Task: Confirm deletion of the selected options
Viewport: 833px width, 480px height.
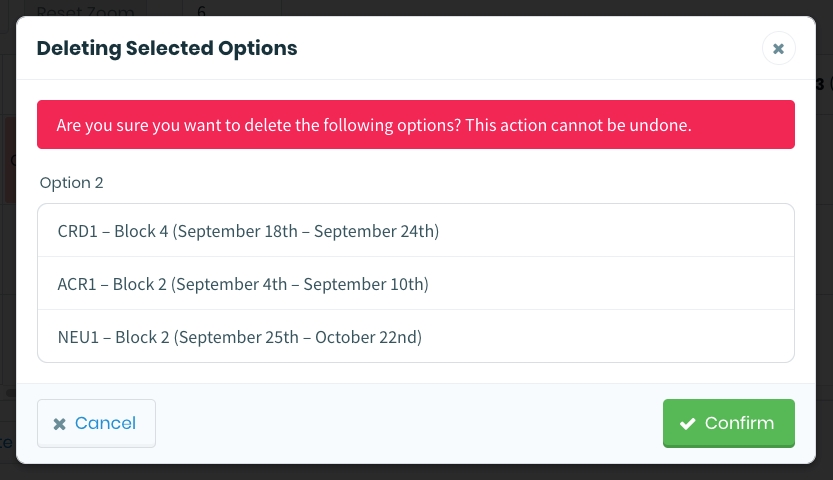Action: [728, 423]
